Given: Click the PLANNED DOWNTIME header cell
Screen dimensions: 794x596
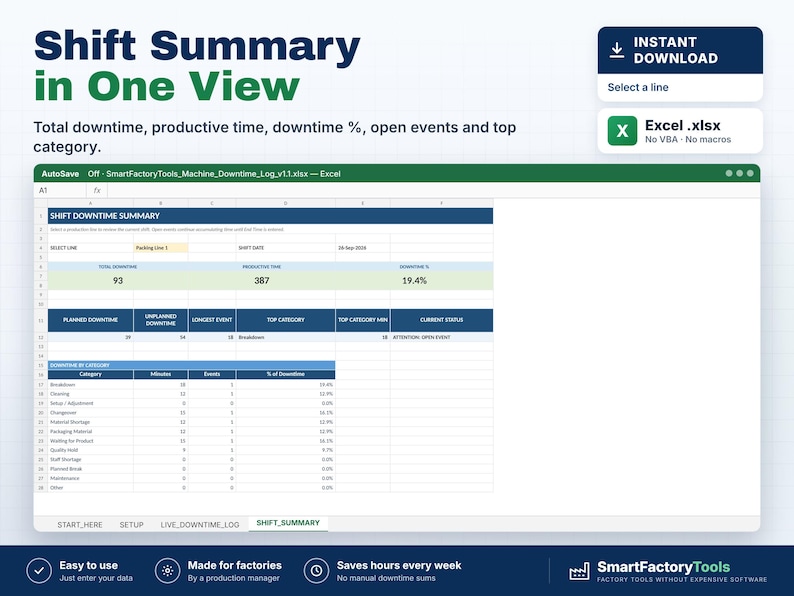Looking at the screenshot, I should click(x=91, y=320).
